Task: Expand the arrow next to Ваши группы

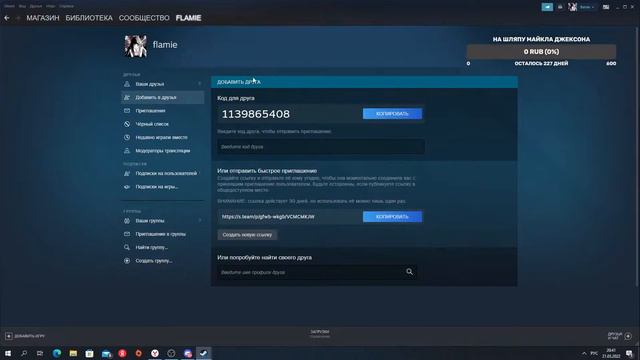Action: [x=200, y=220]
